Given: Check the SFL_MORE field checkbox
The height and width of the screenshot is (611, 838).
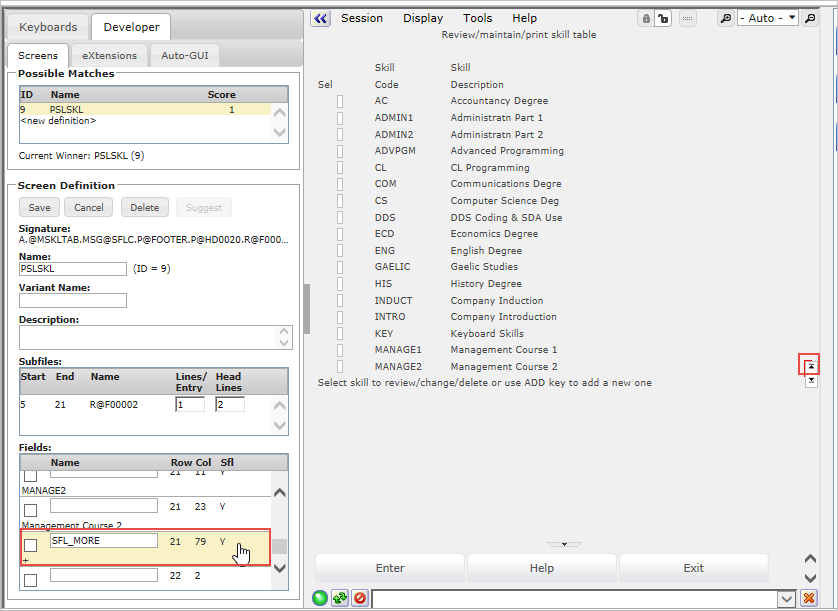Looking at the screenshot, I should (30, 545).
